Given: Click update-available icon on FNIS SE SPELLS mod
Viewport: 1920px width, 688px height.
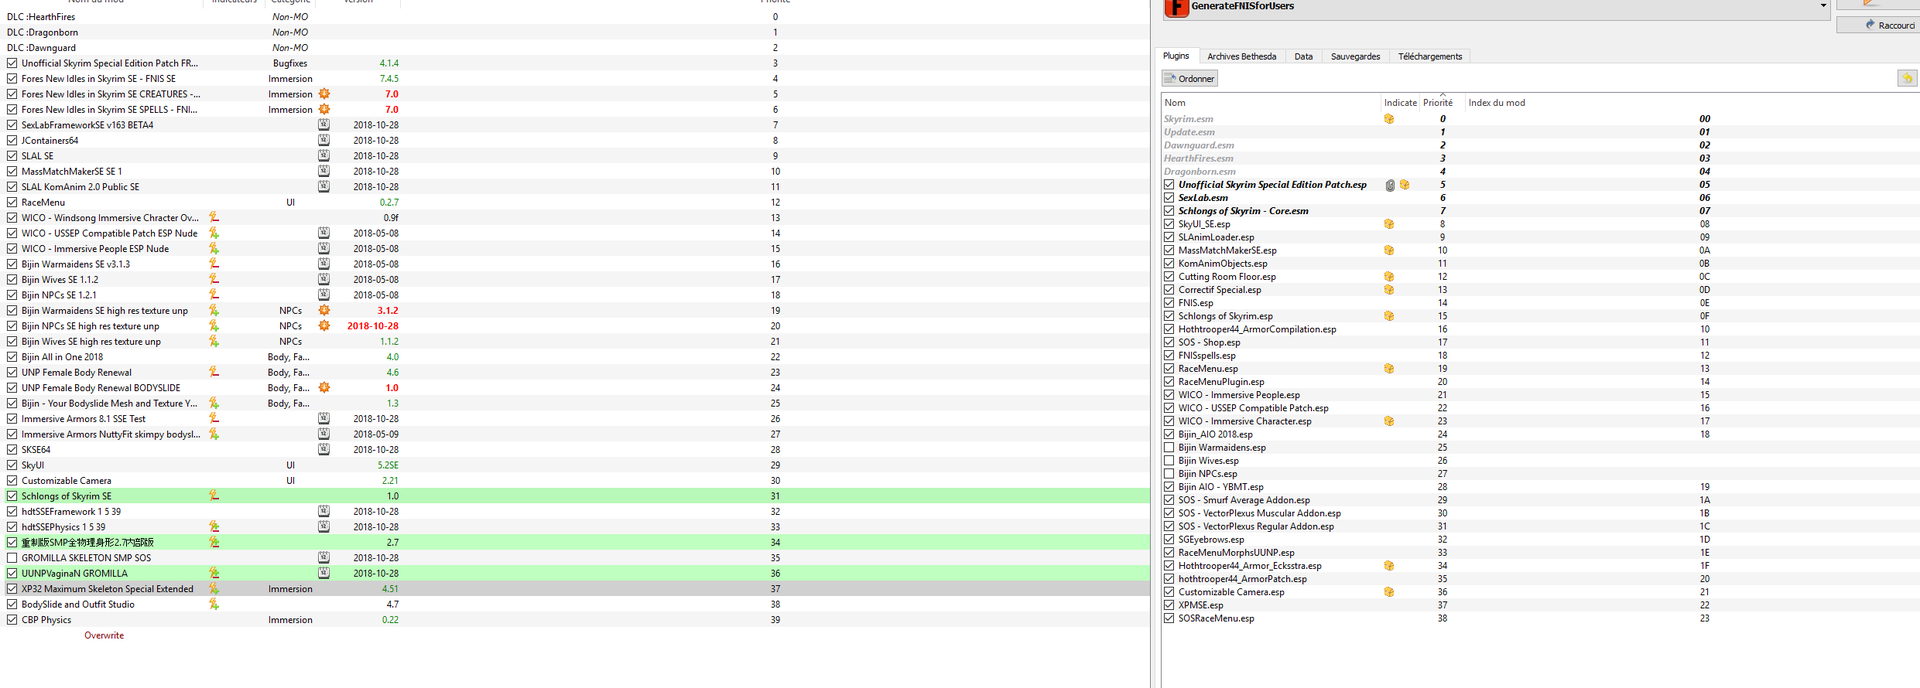Looking at the screenshot, I should pyautogui.click(x=324, y=109).
